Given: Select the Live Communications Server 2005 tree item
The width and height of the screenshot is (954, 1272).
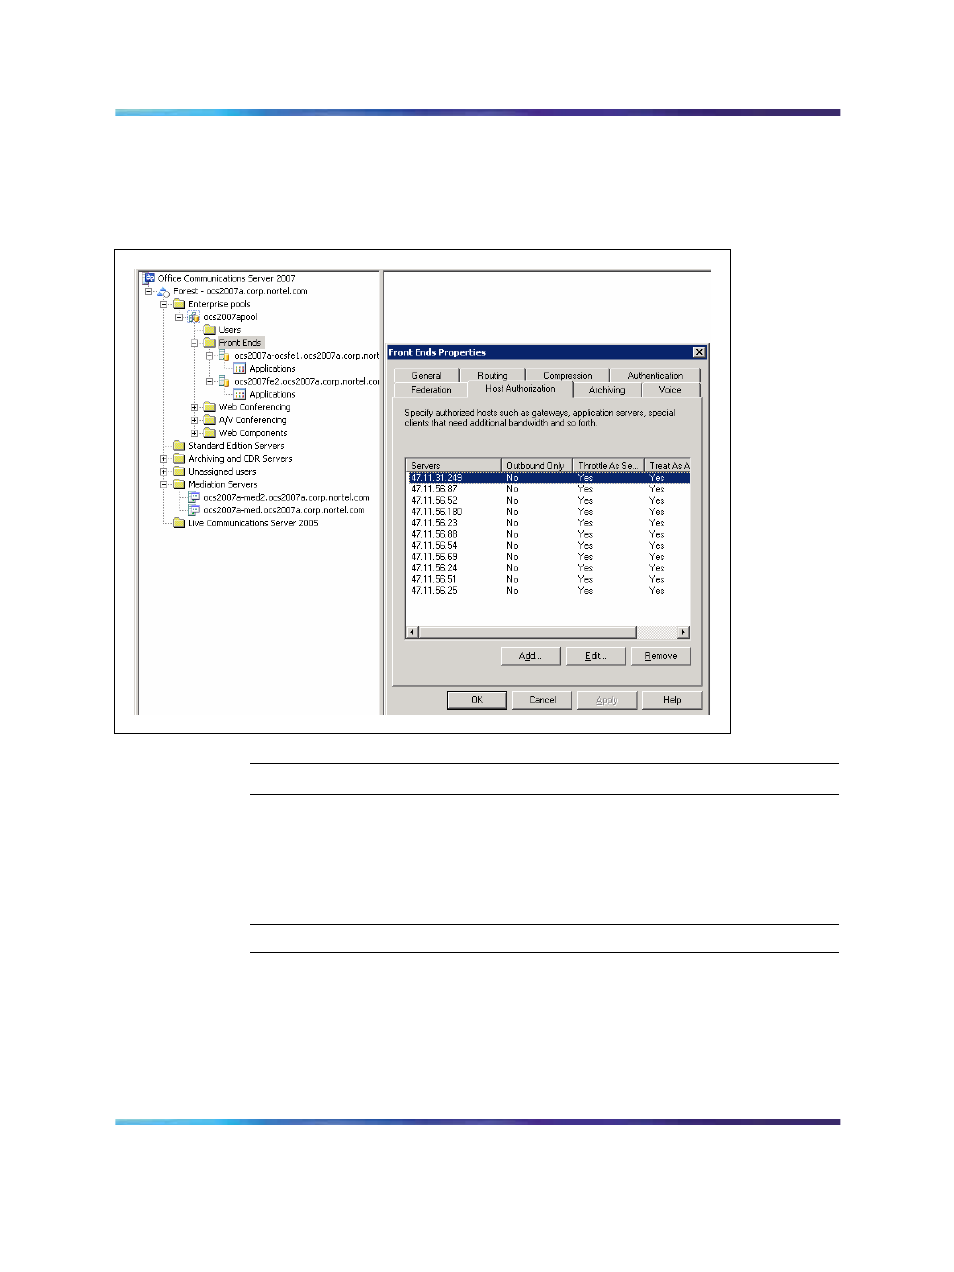Looking at the screenshot, I should (x=253, y=523).
